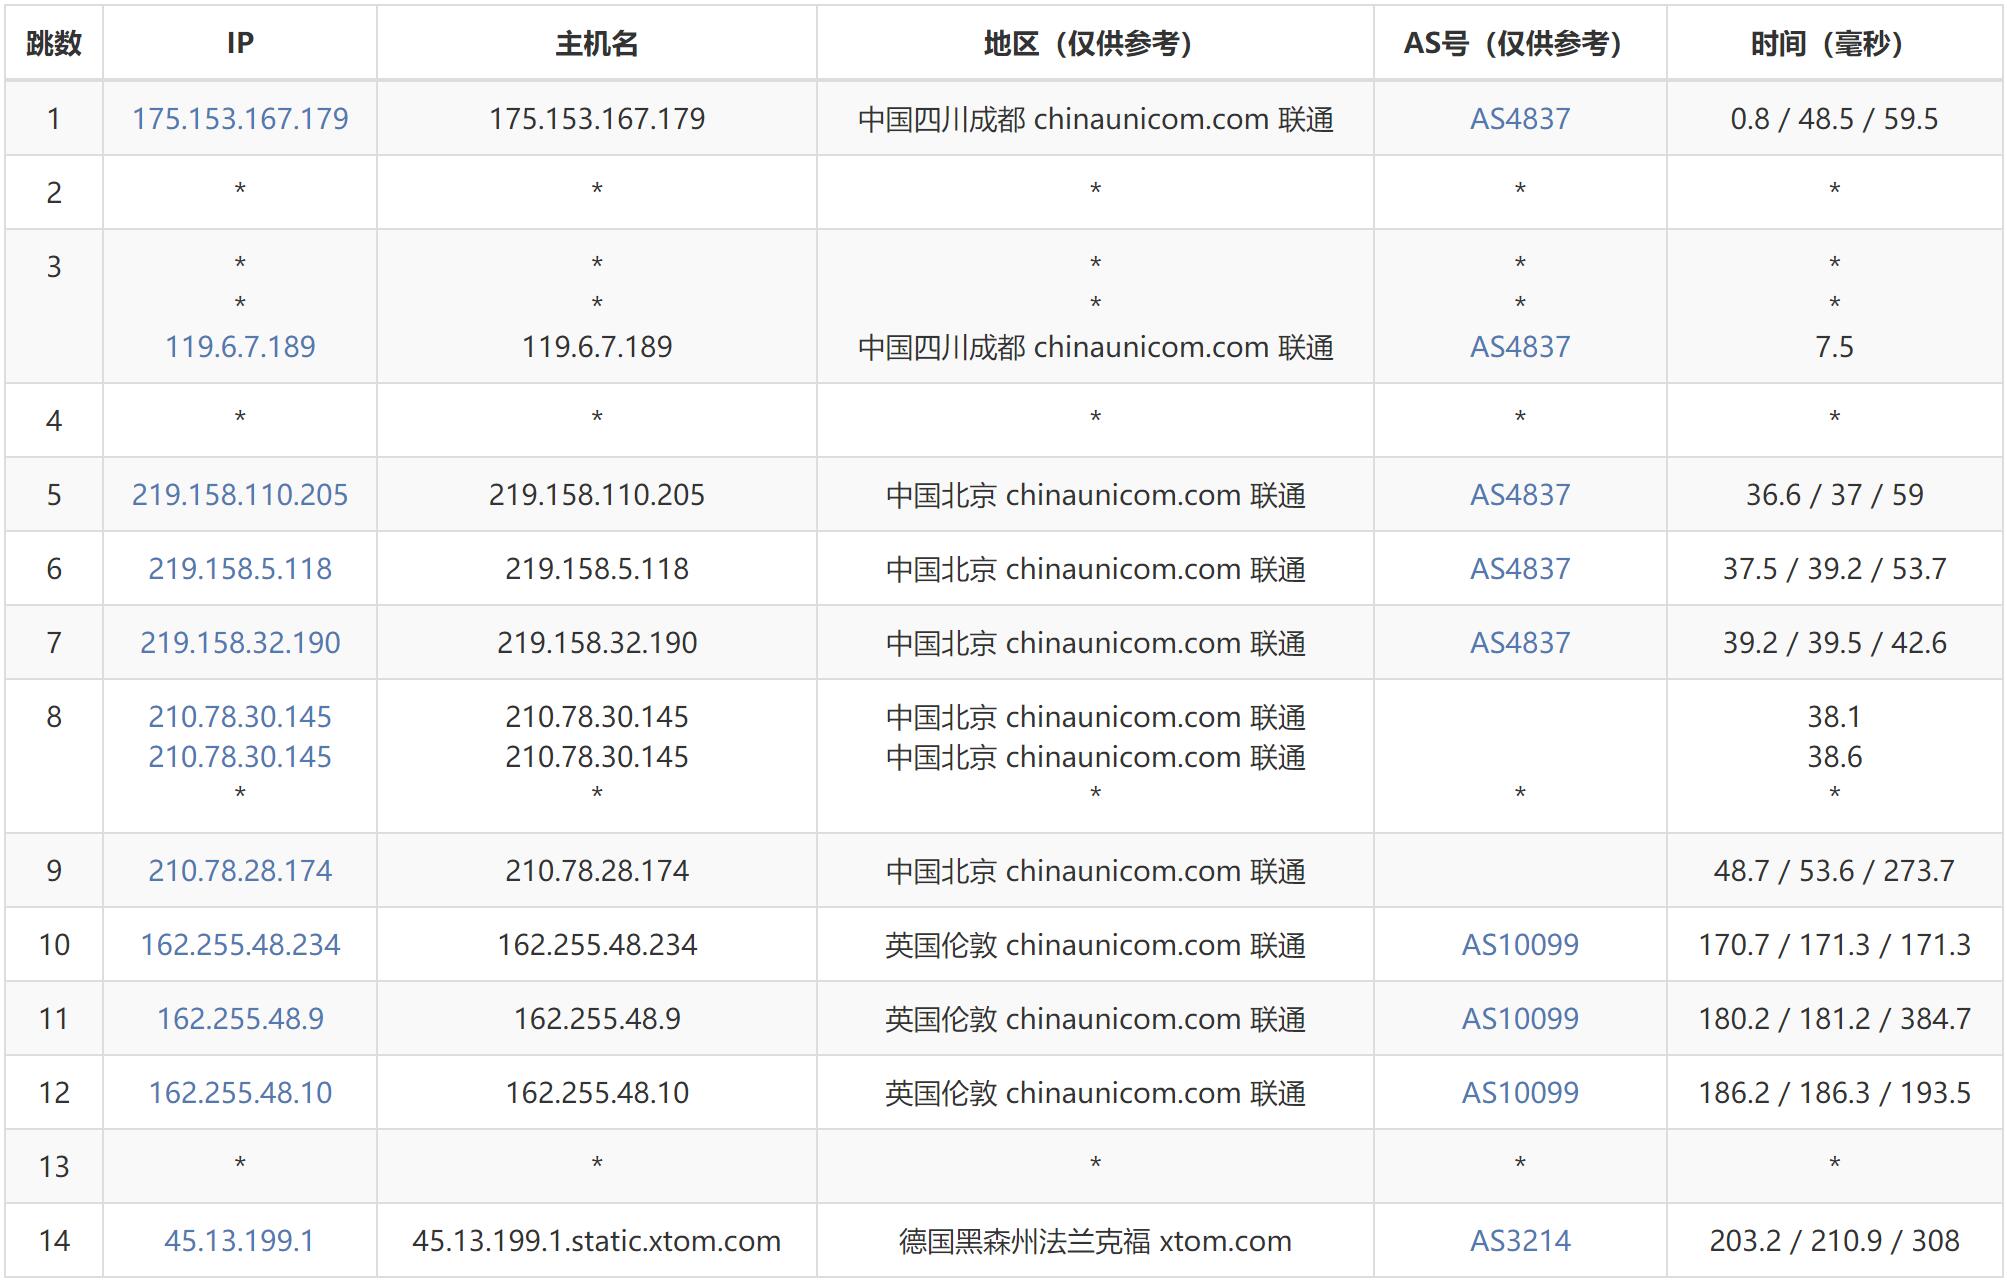
Task: Select hostname 175.153.167.179 in host column
Action: [x=597, y=119]
